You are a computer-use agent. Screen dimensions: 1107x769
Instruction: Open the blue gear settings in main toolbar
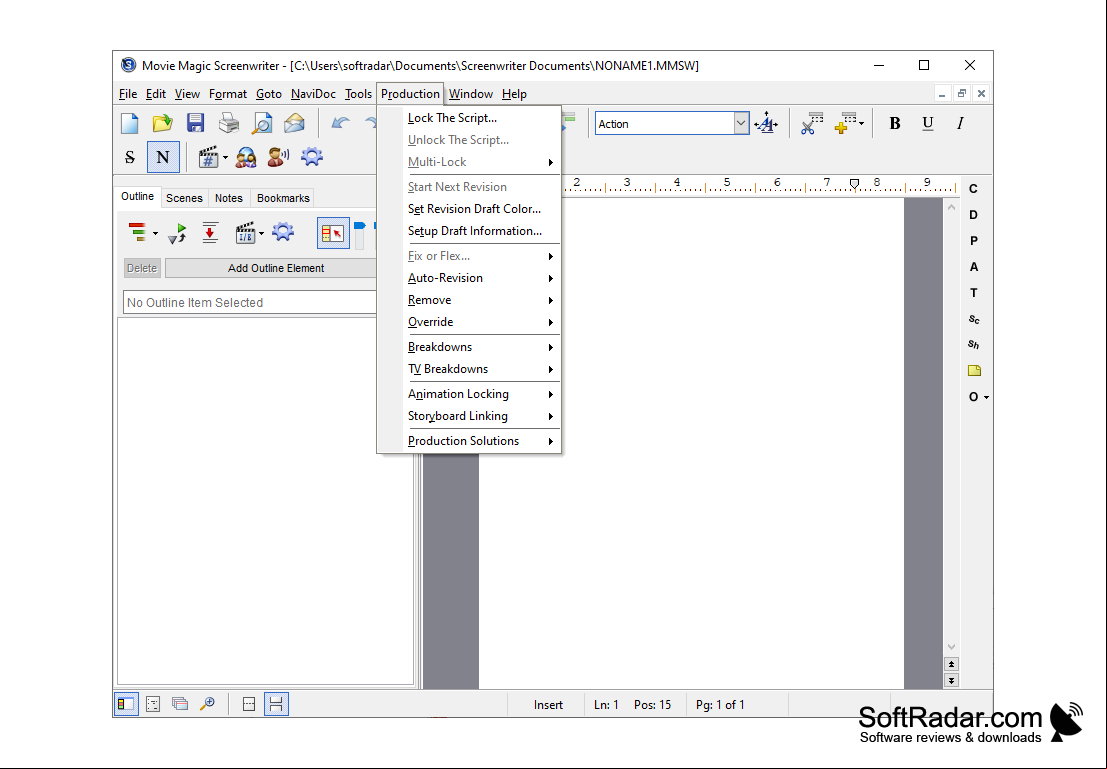click(312, 156)
